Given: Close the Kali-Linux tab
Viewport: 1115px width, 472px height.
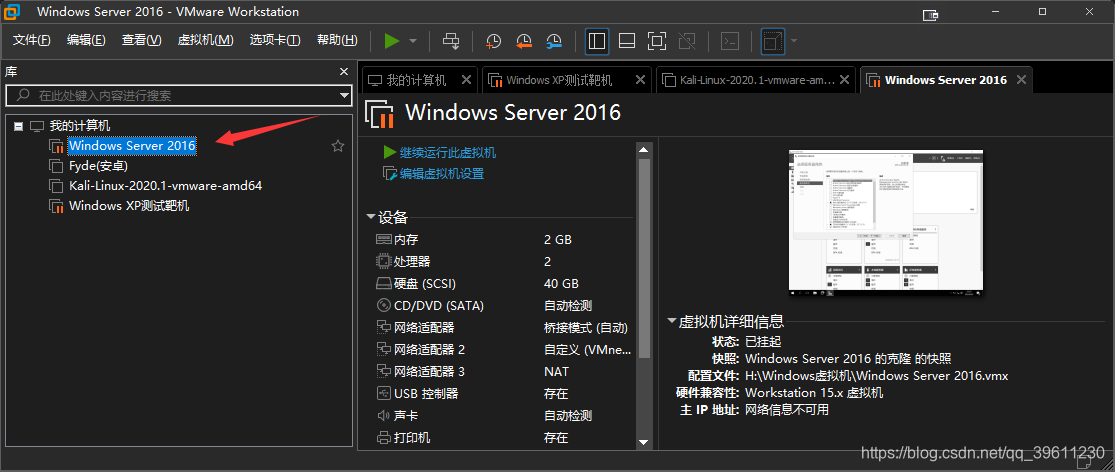Looking at the screenshot, I should [844, 80].
